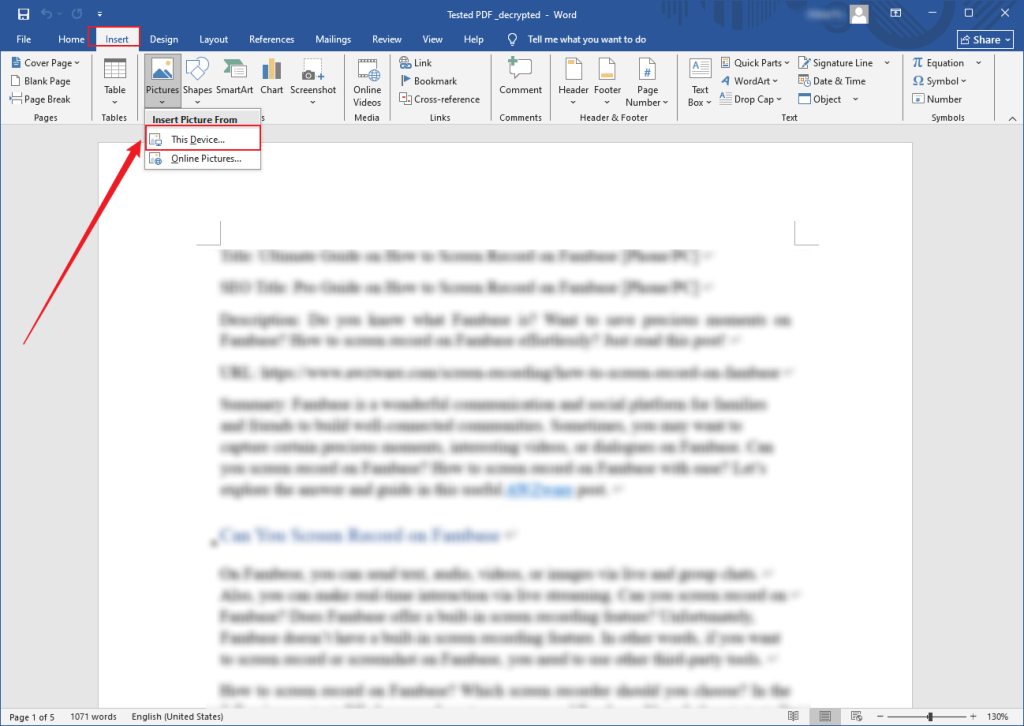Insert an Equation
The image size is (1024, 726).
click(x=940, y=61)
